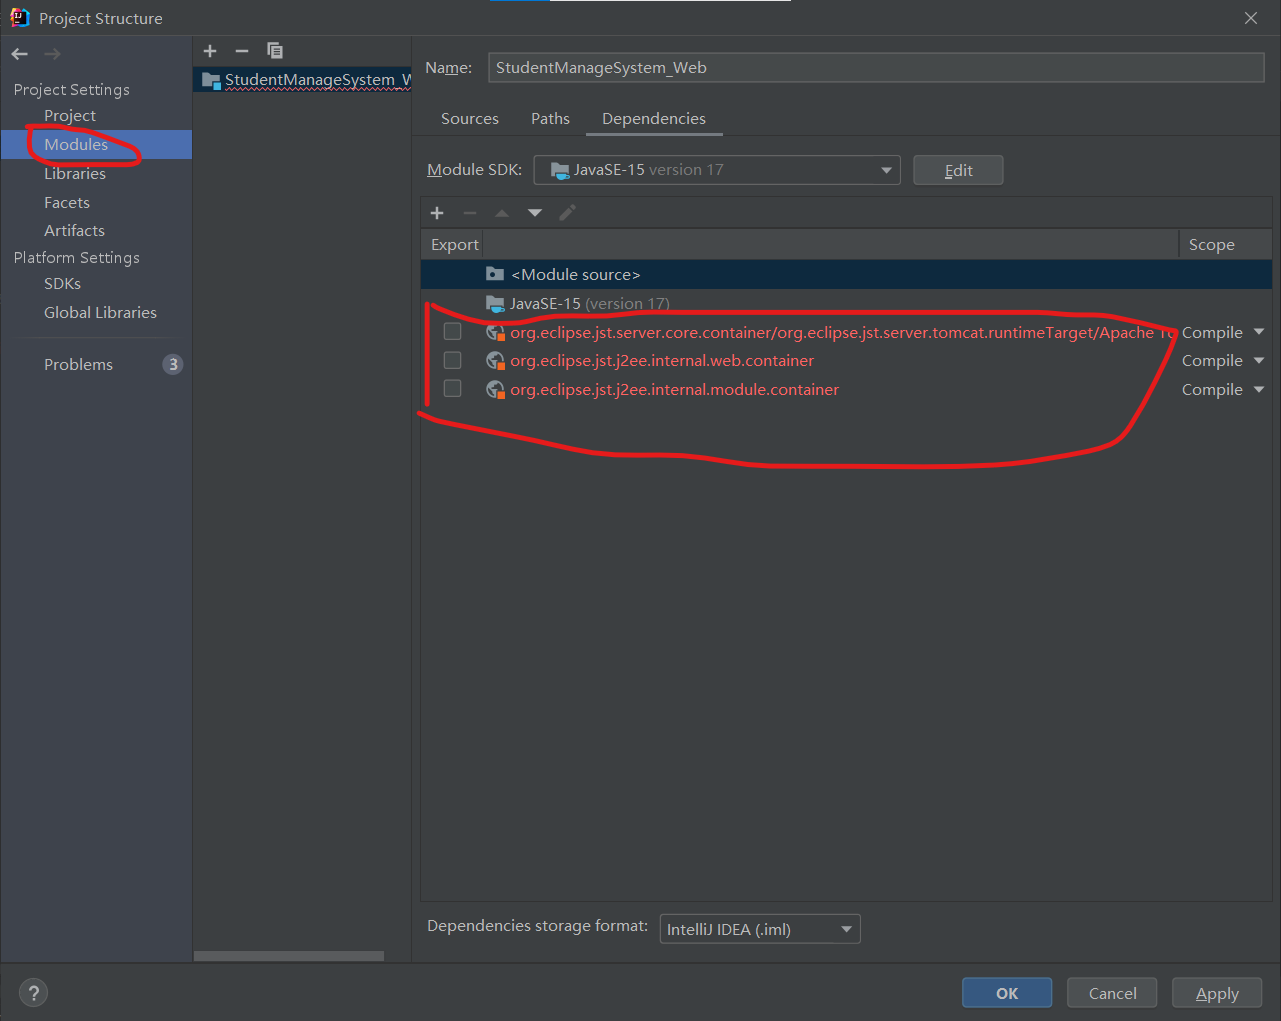Image resolution: width=1281 pixels, height=1021 pixels.
Task: Check export for j2ee.internal.web.container
Action: 453,360
